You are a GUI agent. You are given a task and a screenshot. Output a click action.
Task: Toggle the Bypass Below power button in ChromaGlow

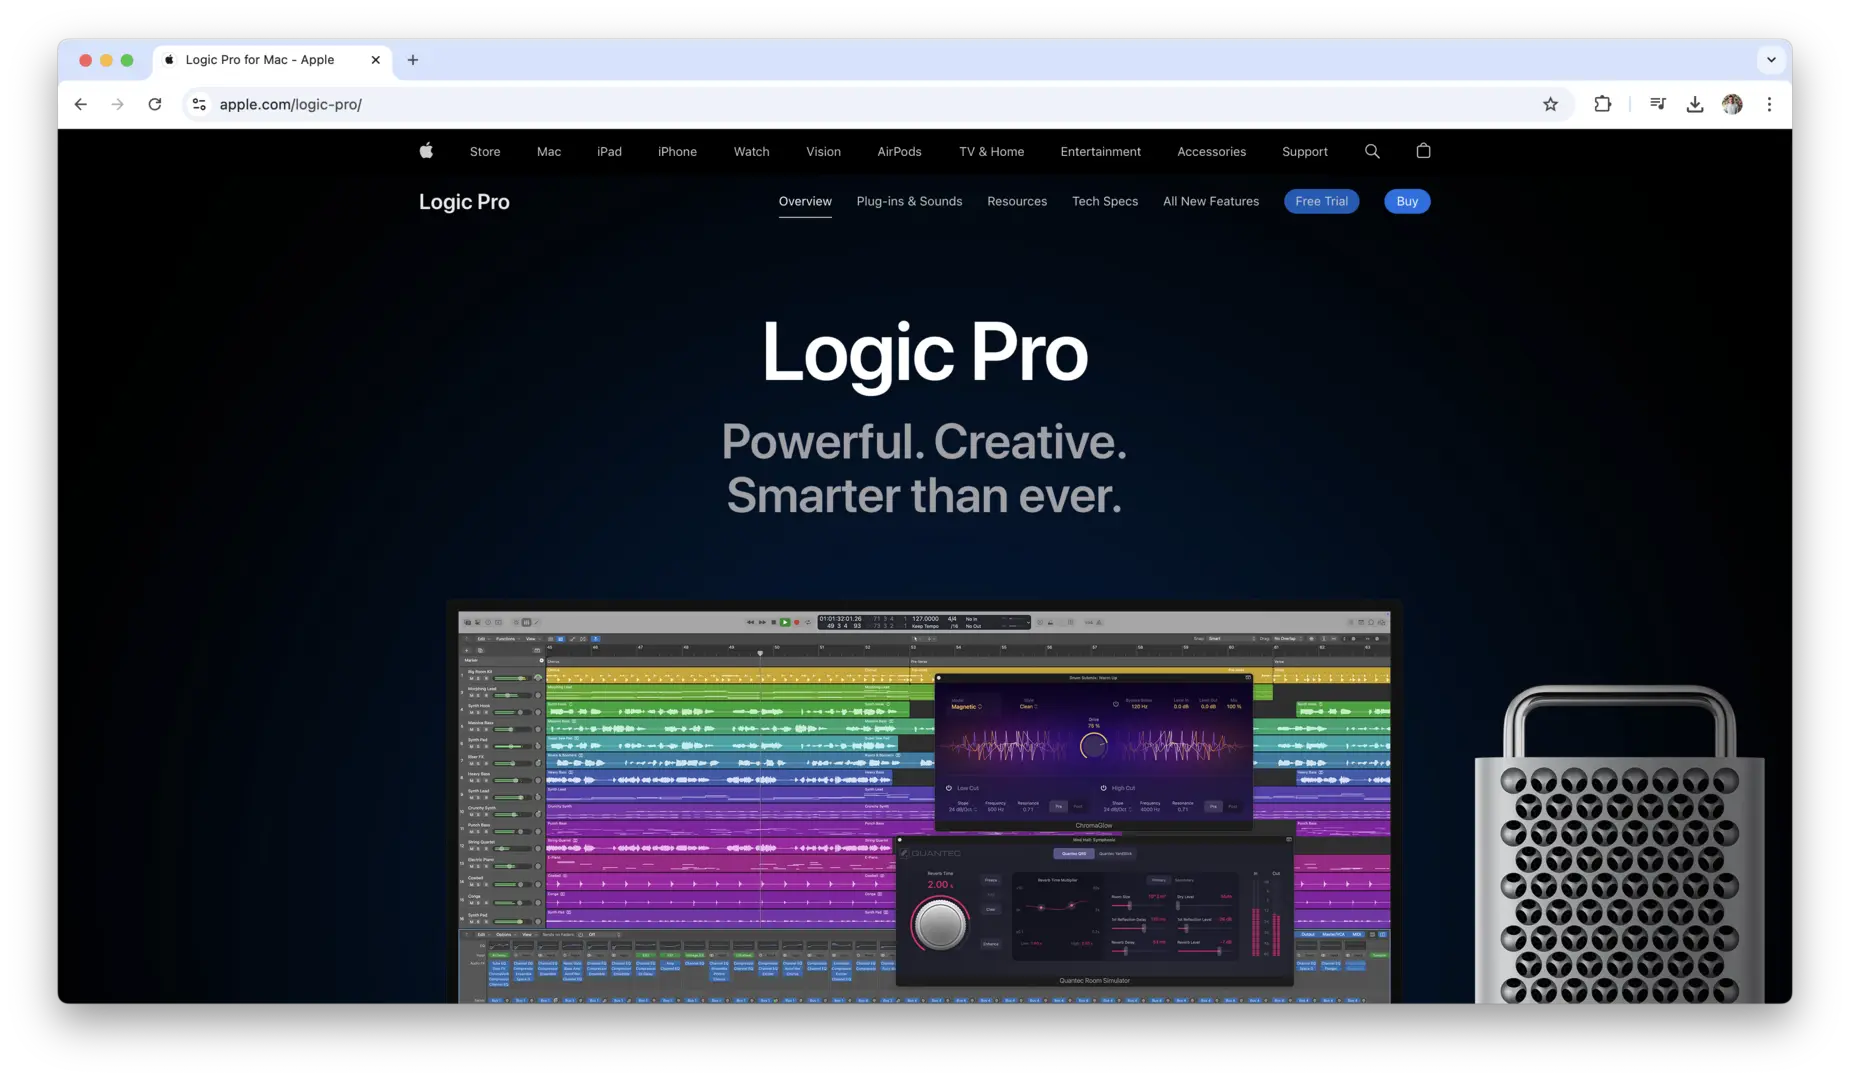pos(1116,704)
